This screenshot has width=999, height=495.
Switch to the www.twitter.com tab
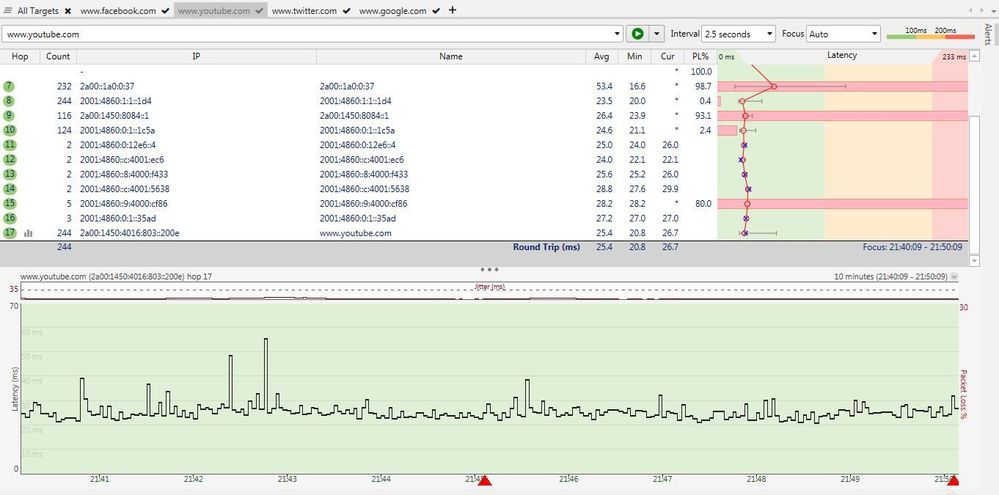coord(304,11)
